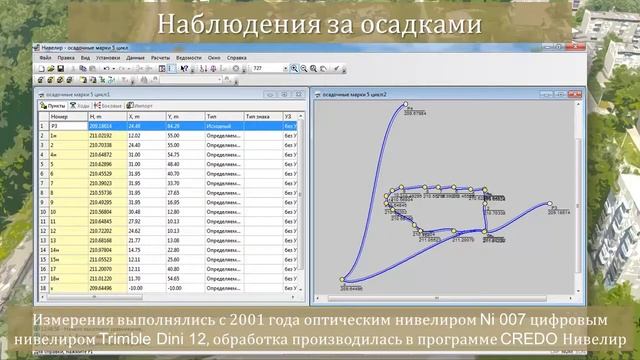
Task: Click height cell 210.56804
Action: pos(108,212)
